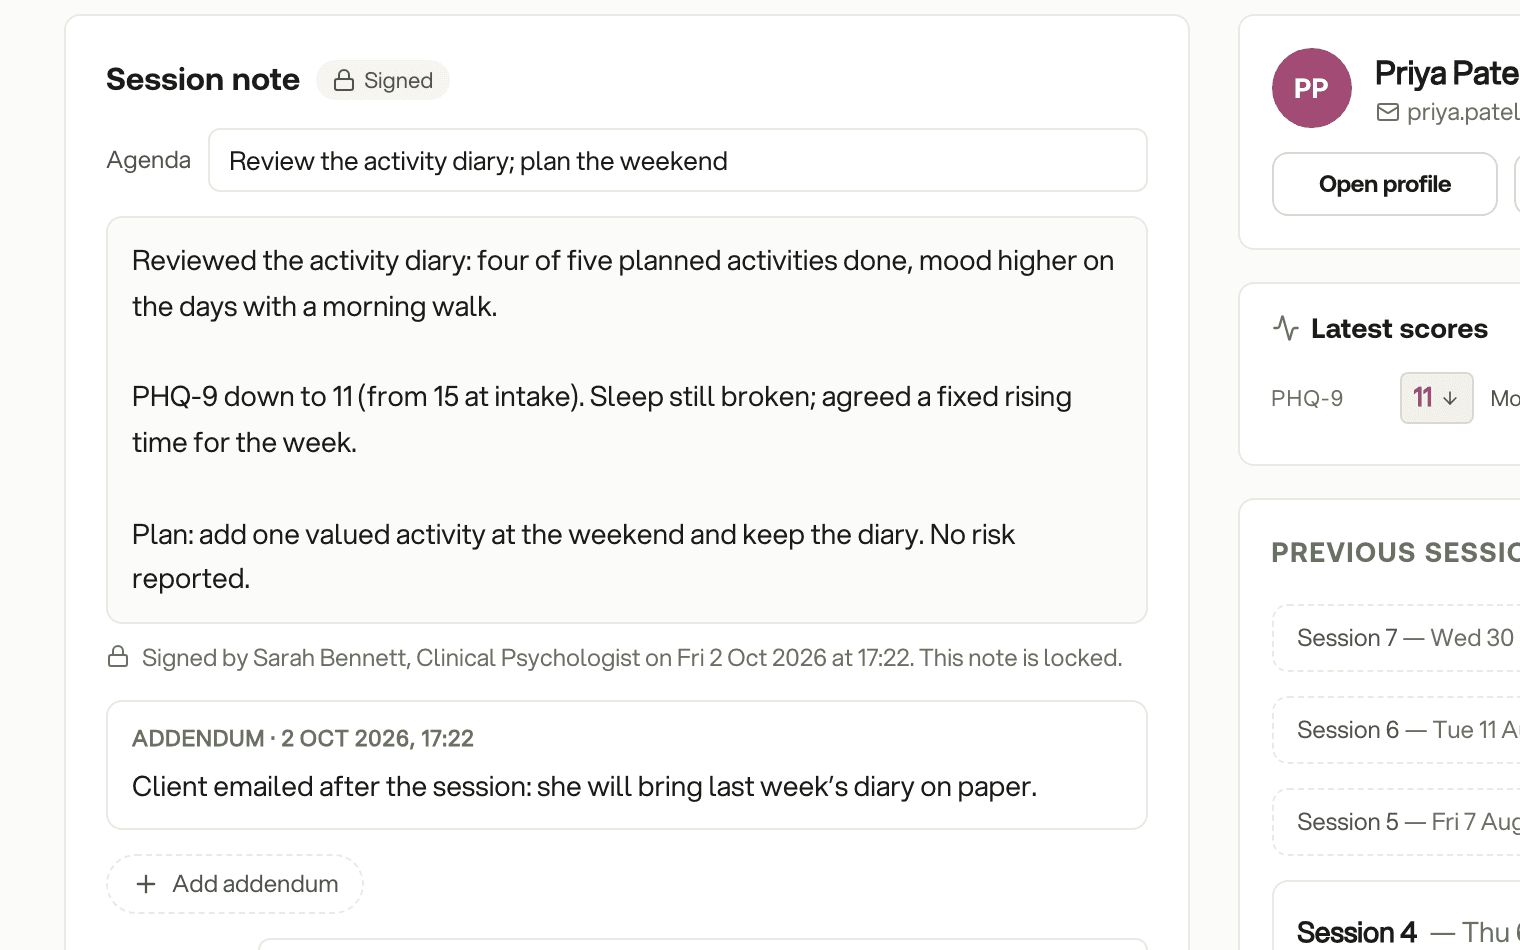Viewport: 1520px width, 950px height.
Task: Click the Priya Patel name heading
Action: coord(1447,73)
